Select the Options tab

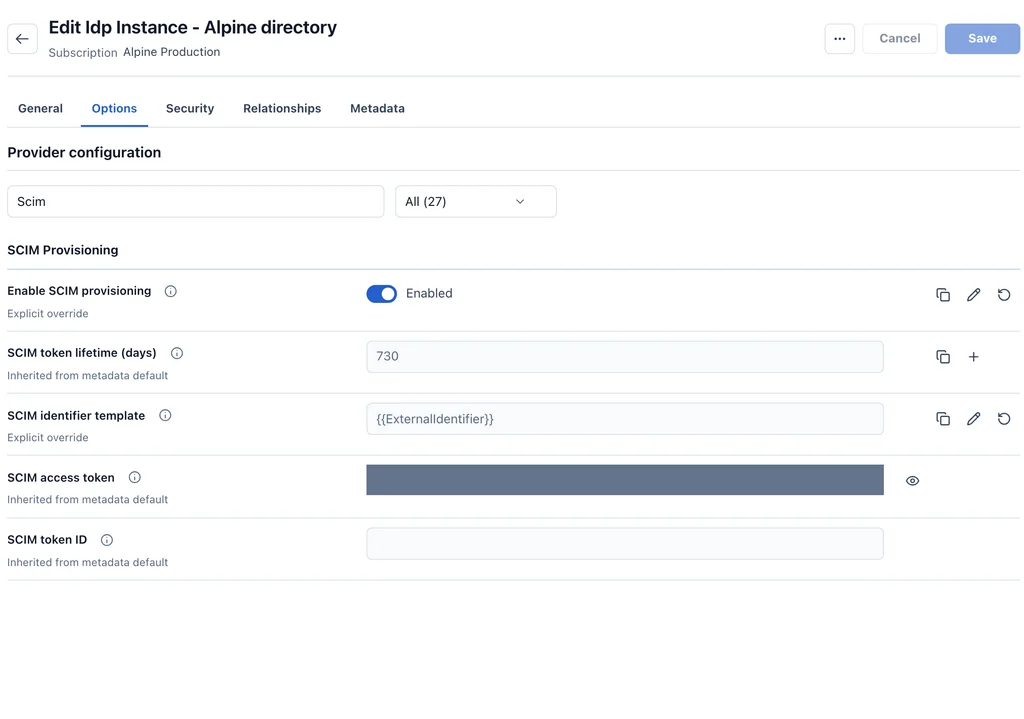(114, 108)
